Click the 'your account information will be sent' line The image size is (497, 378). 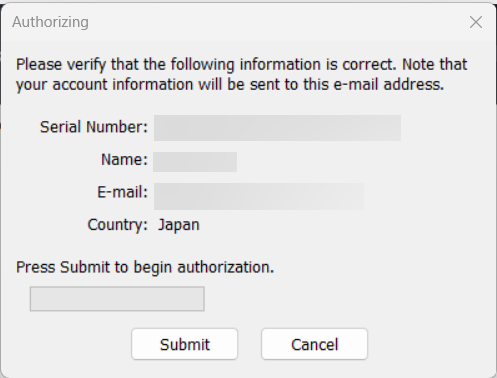pyautogui.click(x=230, y=84)
